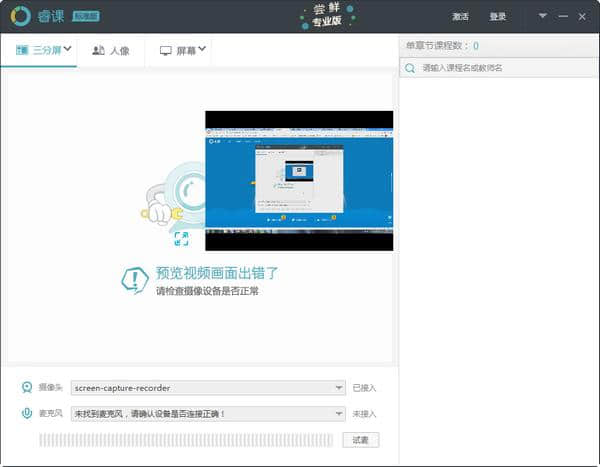This screenshot has width=600, height=467.
Task: Select the 三分屏 tab
Action: (x=40, y=50)
